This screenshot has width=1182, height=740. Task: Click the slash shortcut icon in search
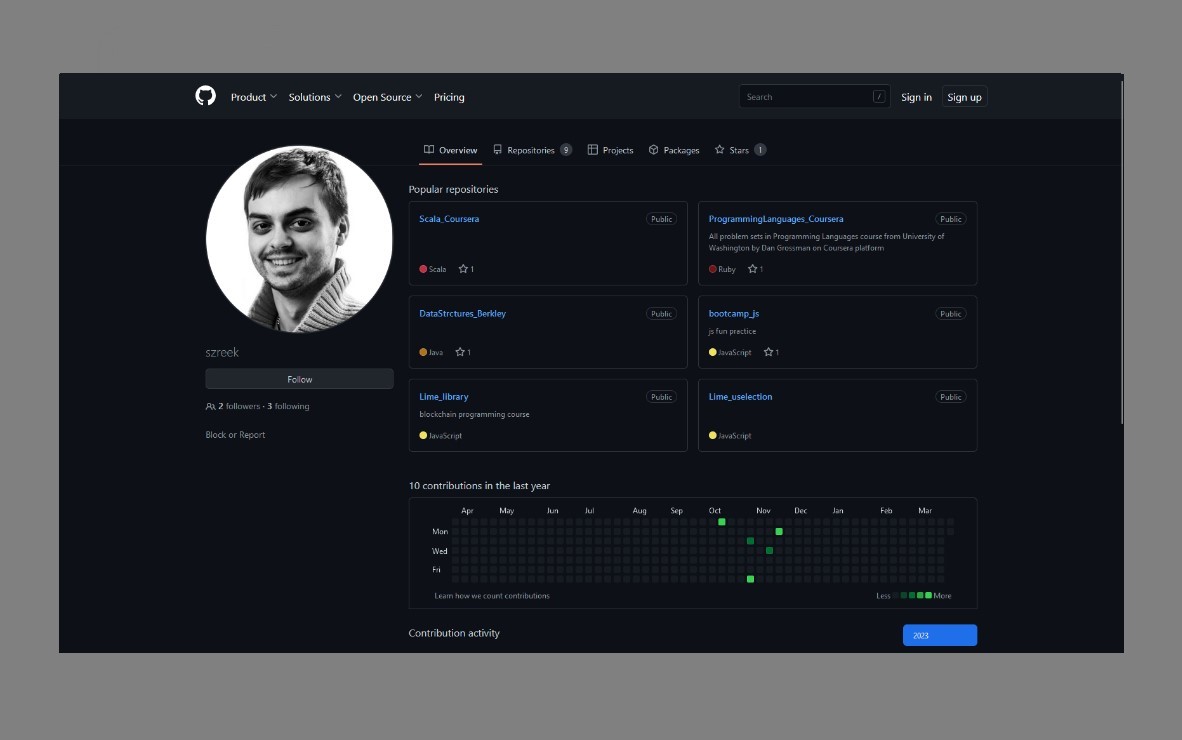(879, 97)
